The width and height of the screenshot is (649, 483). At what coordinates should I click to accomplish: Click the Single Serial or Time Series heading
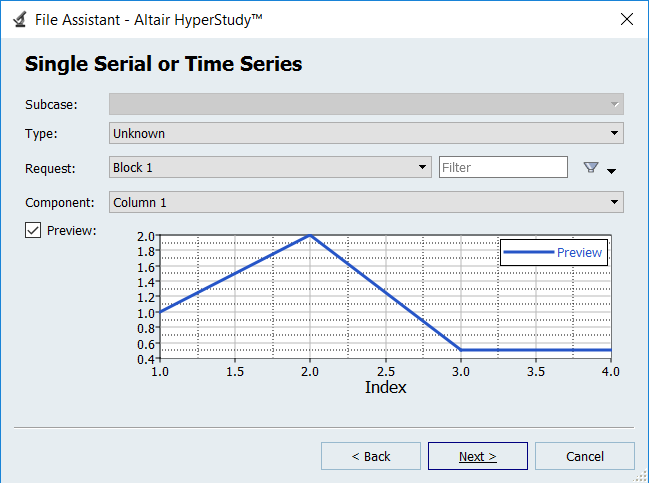point(163,64)
